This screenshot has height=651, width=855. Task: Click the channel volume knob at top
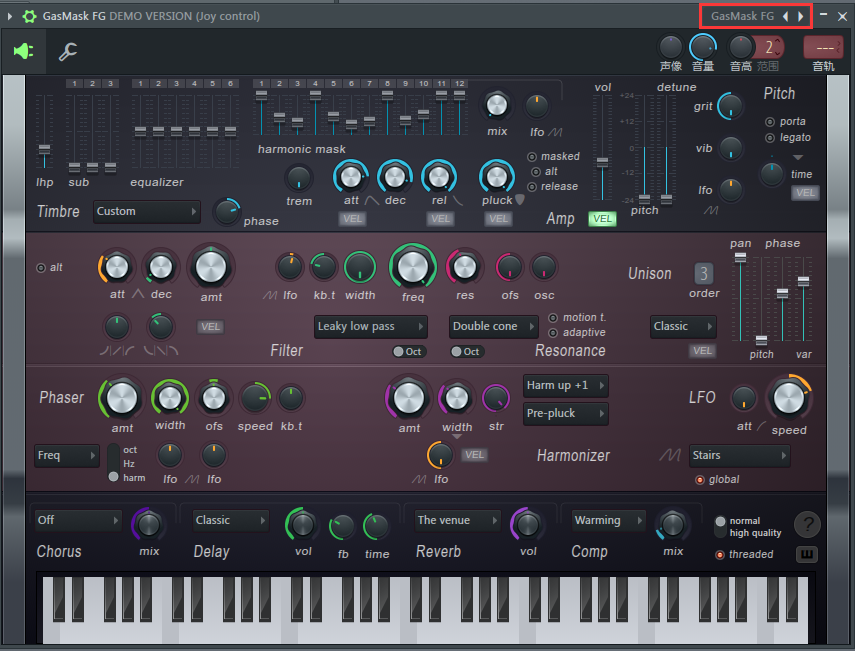pyautogui.click(x=703, y=47)
